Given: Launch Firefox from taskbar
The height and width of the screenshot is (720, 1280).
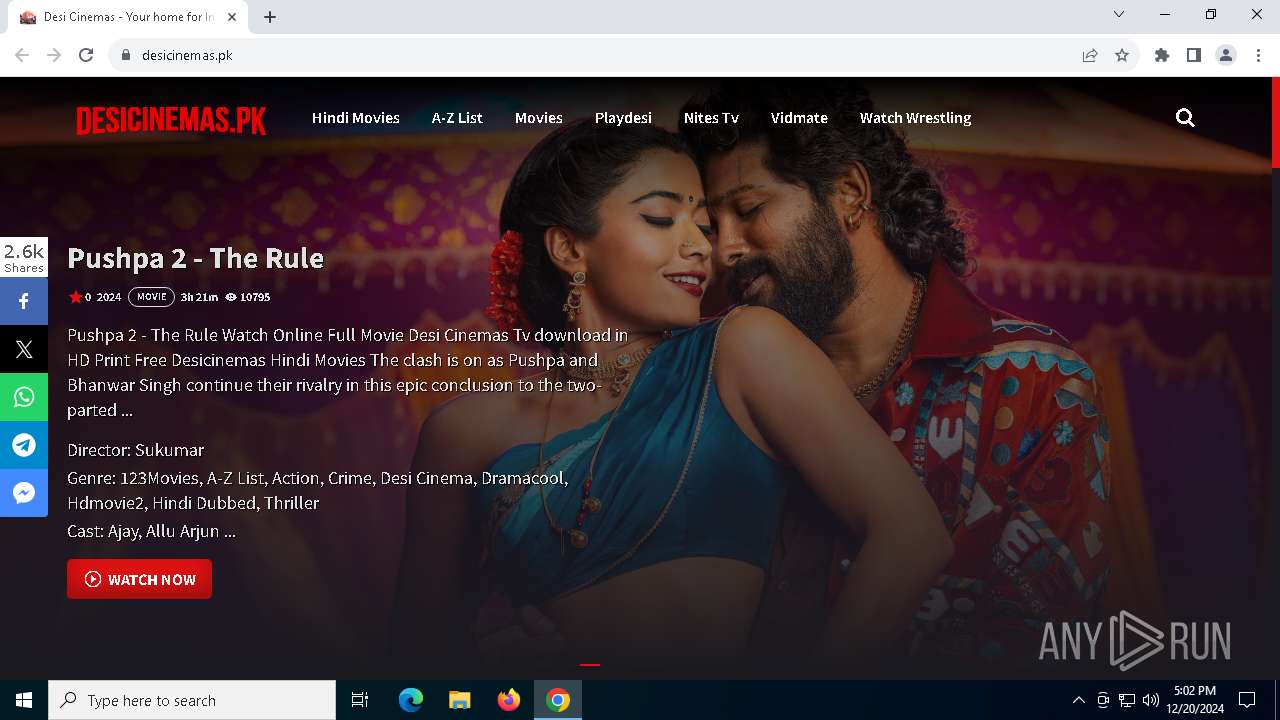Looking at the screenshot, I should (509, 700).
